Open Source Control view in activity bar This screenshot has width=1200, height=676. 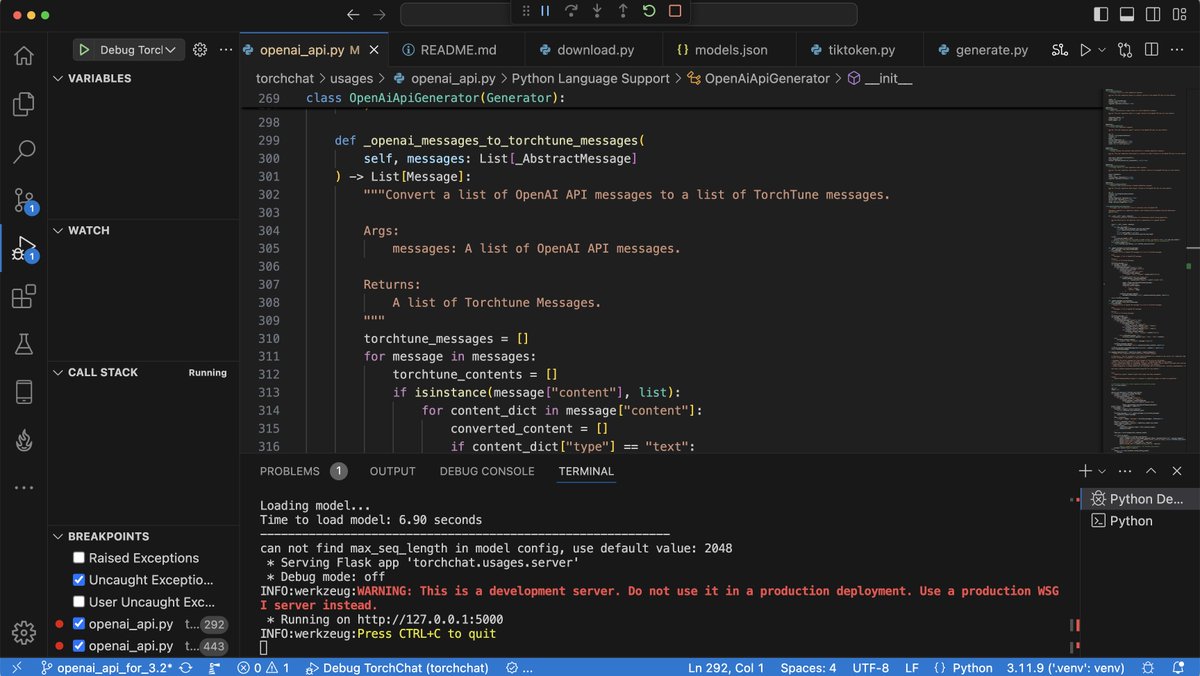point(24,200)
